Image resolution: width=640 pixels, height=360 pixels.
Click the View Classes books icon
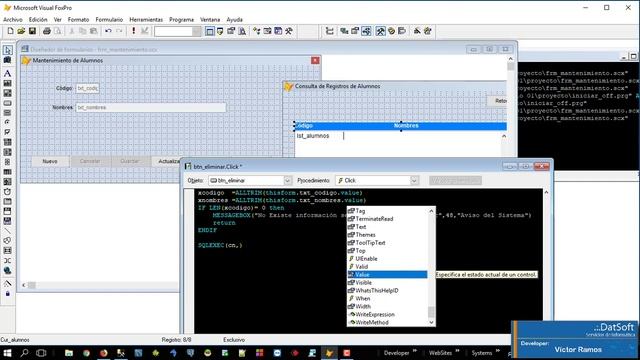[7, 60]
